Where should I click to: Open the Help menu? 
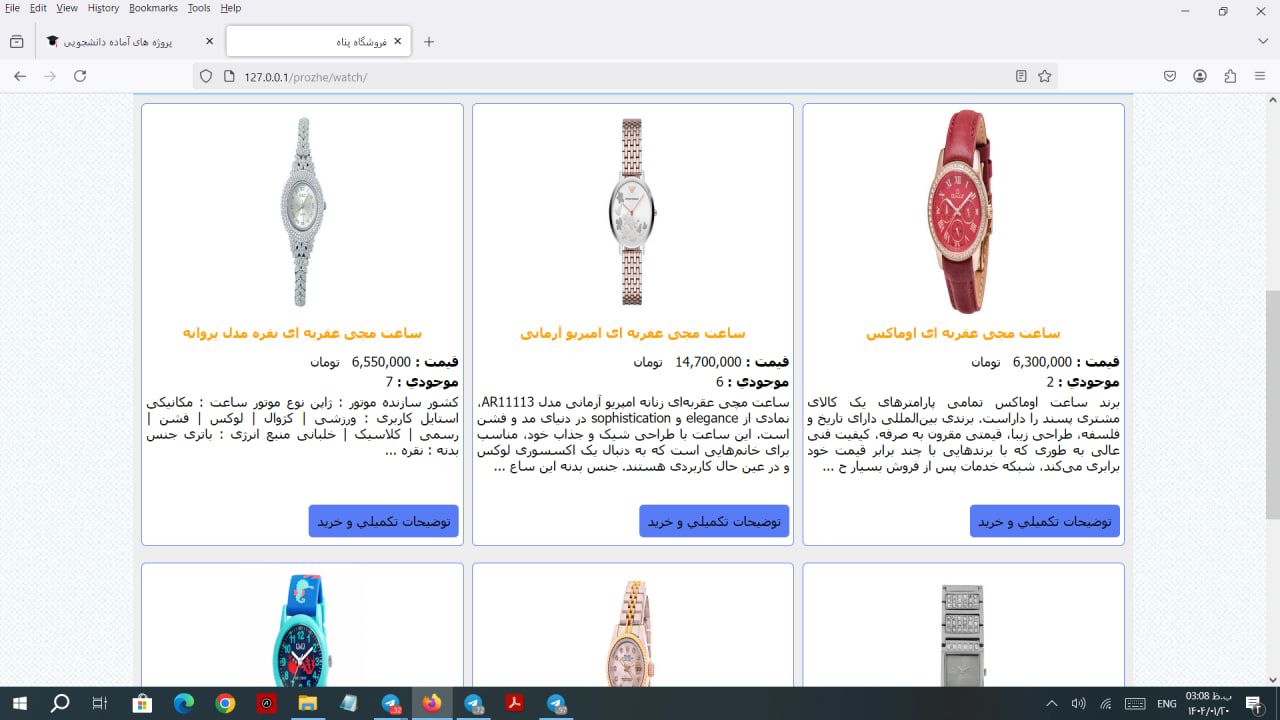pos(231,8)
